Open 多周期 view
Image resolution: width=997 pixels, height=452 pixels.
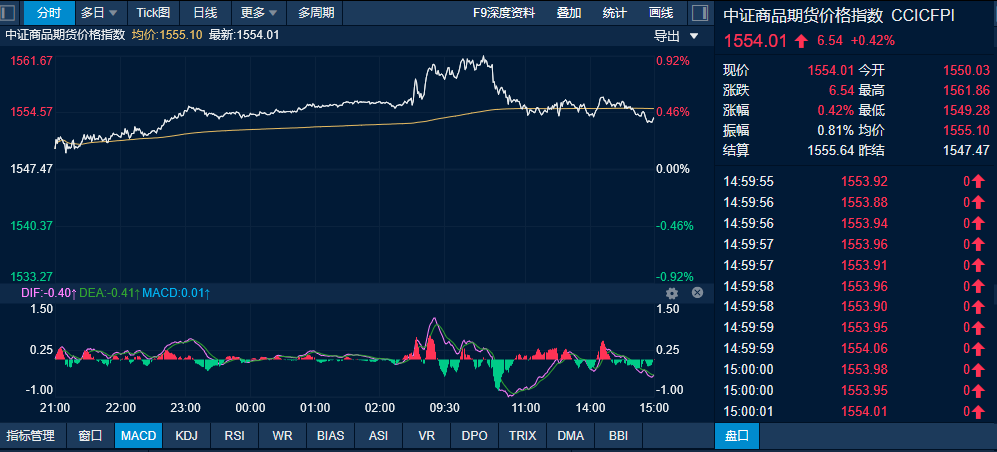click(315, 13)
